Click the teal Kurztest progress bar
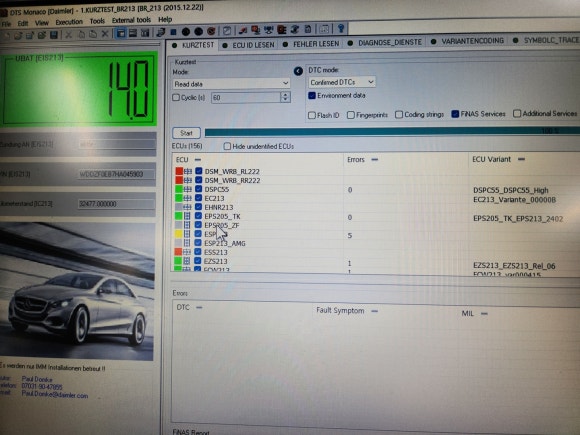Image resolution: width=580 pixels, height=435 pixels. click(x=392, y=131)
